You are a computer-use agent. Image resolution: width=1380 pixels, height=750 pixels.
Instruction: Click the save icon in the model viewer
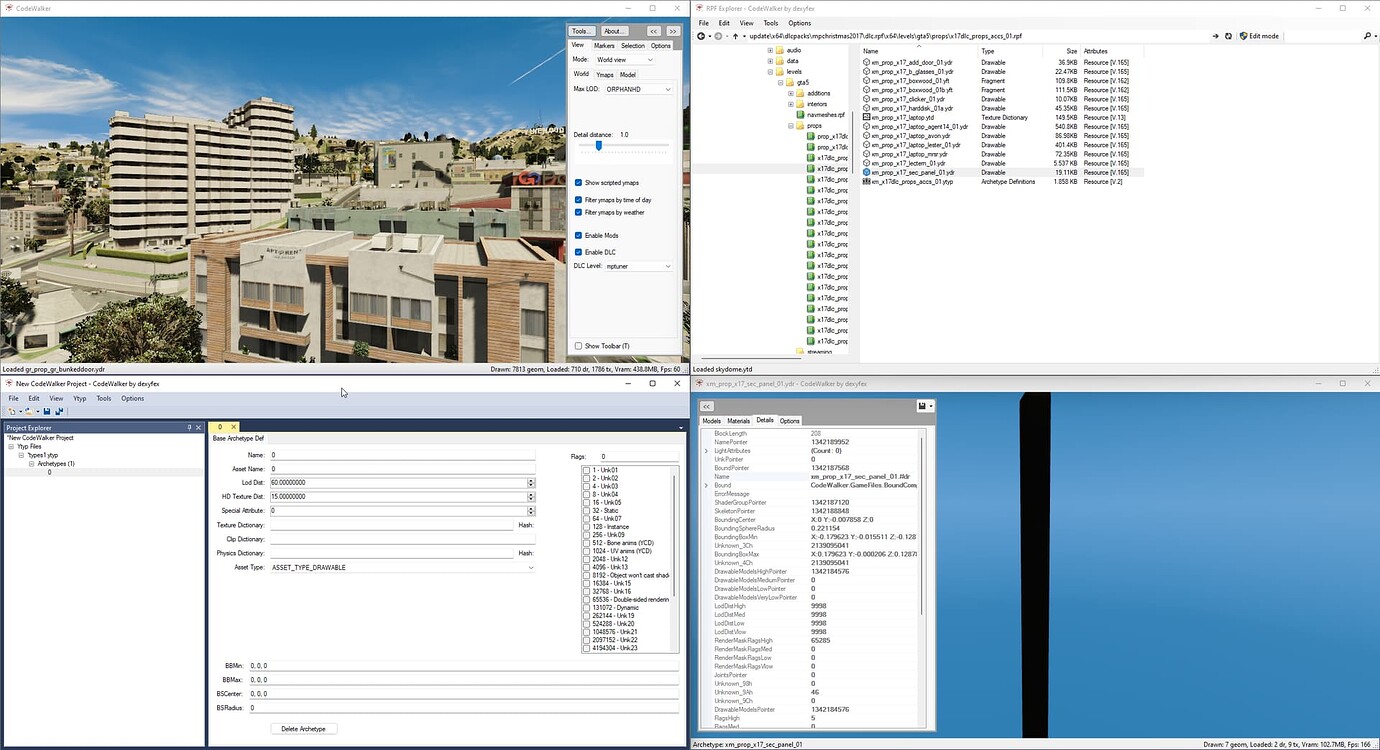pyautogui.click(x=920, y=405)
